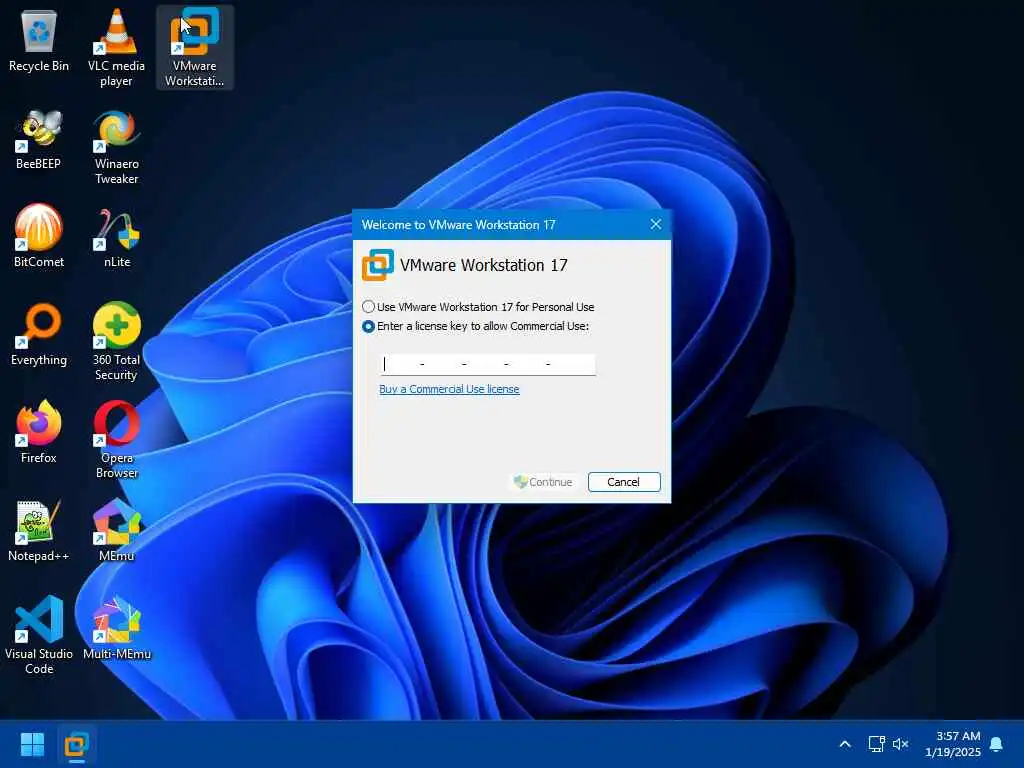Select the Opera Browser shortcut
Screen dimensions: 1024x768
(116, 439)
